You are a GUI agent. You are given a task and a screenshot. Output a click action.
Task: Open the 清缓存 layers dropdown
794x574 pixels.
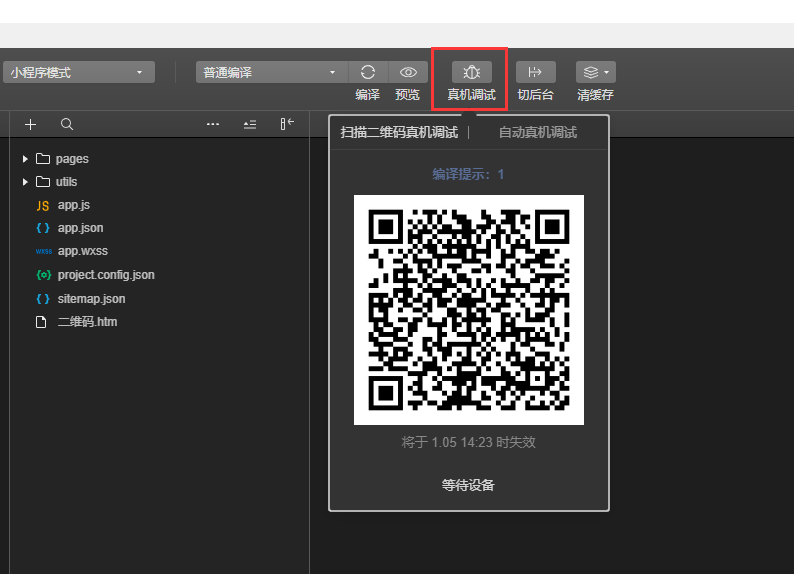596,72
